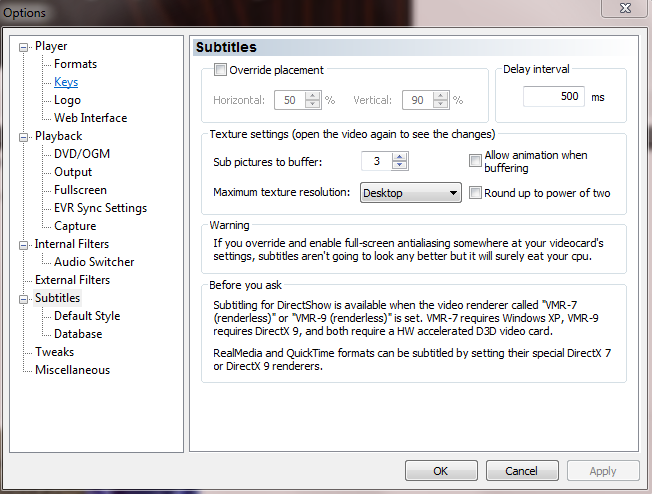Viewport: 652px width, 494px height.
Task: Open the Output options page
Action: pyautogui.click(x=73, y=172)
